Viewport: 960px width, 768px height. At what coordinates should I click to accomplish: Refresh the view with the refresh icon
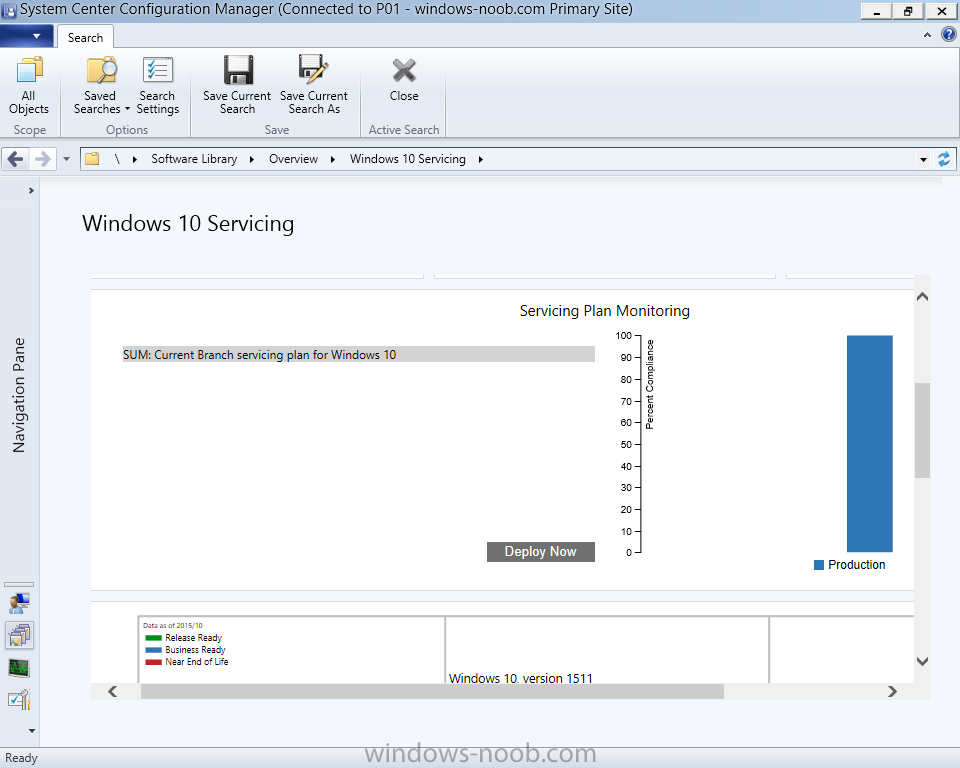tap(944, 159)
